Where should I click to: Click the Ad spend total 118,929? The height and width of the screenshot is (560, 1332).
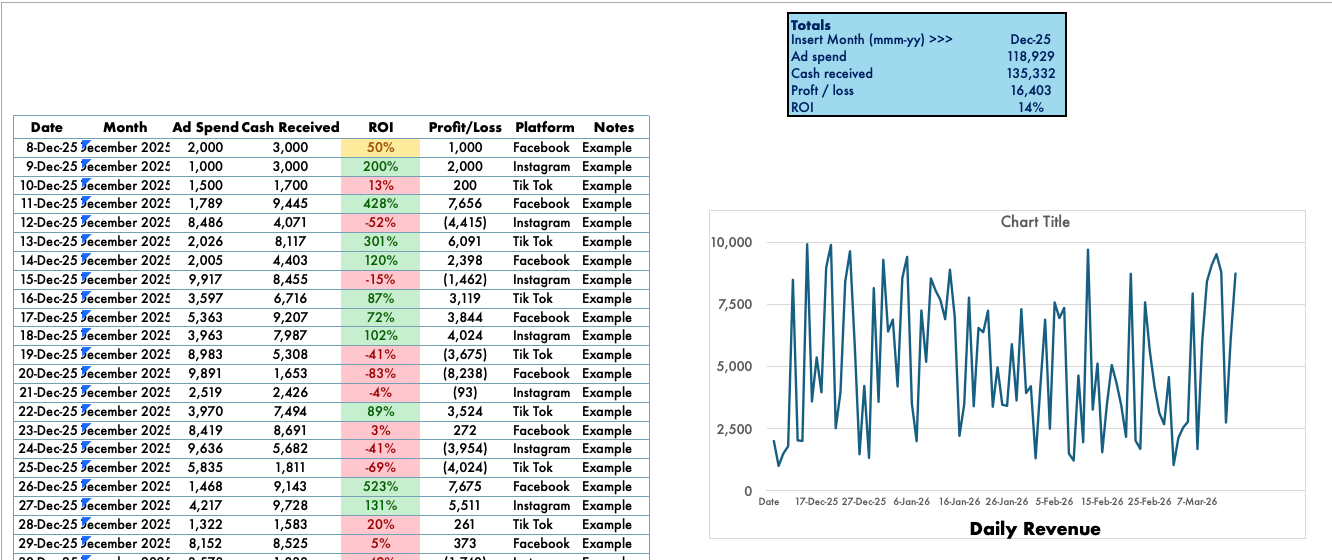click(x=1030, y=57)
